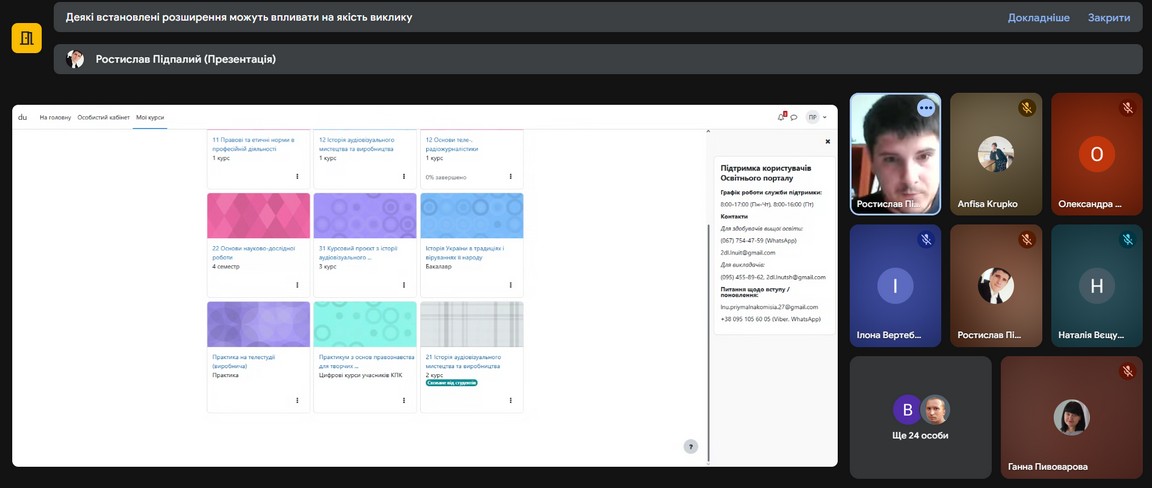Viewport: 1152px width, 488px height.
Task: Open three-dot menu for Практика на телестудії card
Action: tap(297, 400)
